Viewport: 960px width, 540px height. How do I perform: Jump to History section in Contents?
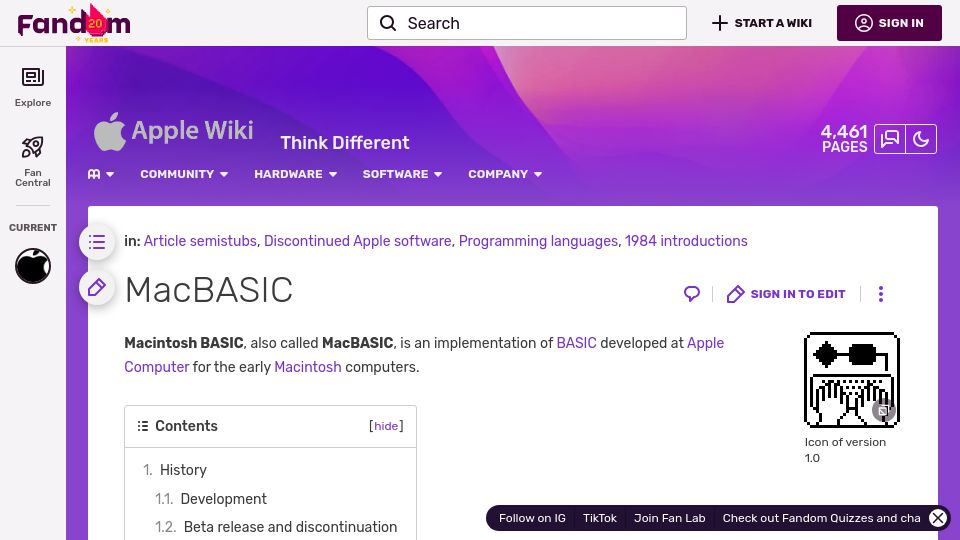[x=183, y=470]
